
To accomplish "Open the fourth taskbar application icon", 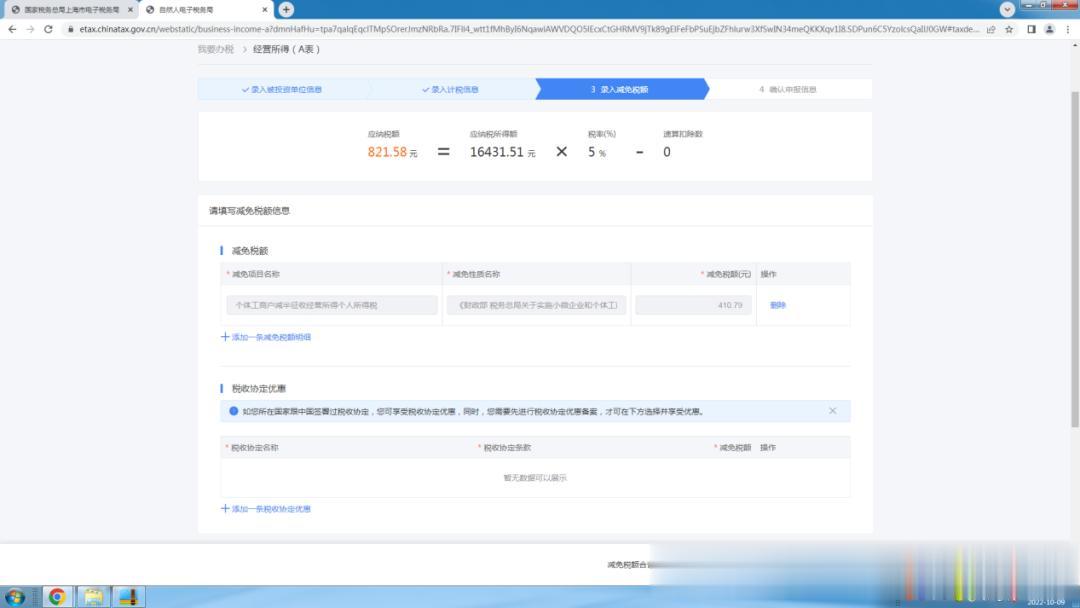I will pos(129,596).
